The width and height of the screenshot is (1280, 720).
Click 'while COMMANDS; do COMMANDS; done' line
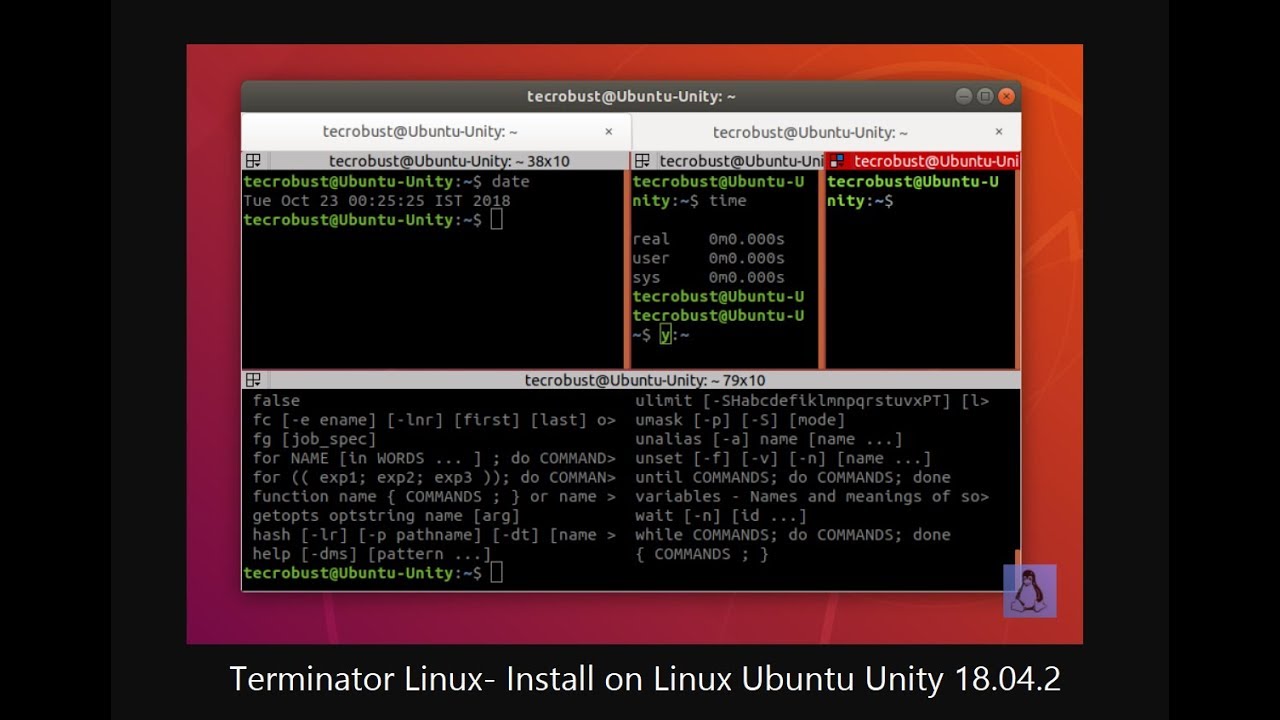click(x=793, y=535)
